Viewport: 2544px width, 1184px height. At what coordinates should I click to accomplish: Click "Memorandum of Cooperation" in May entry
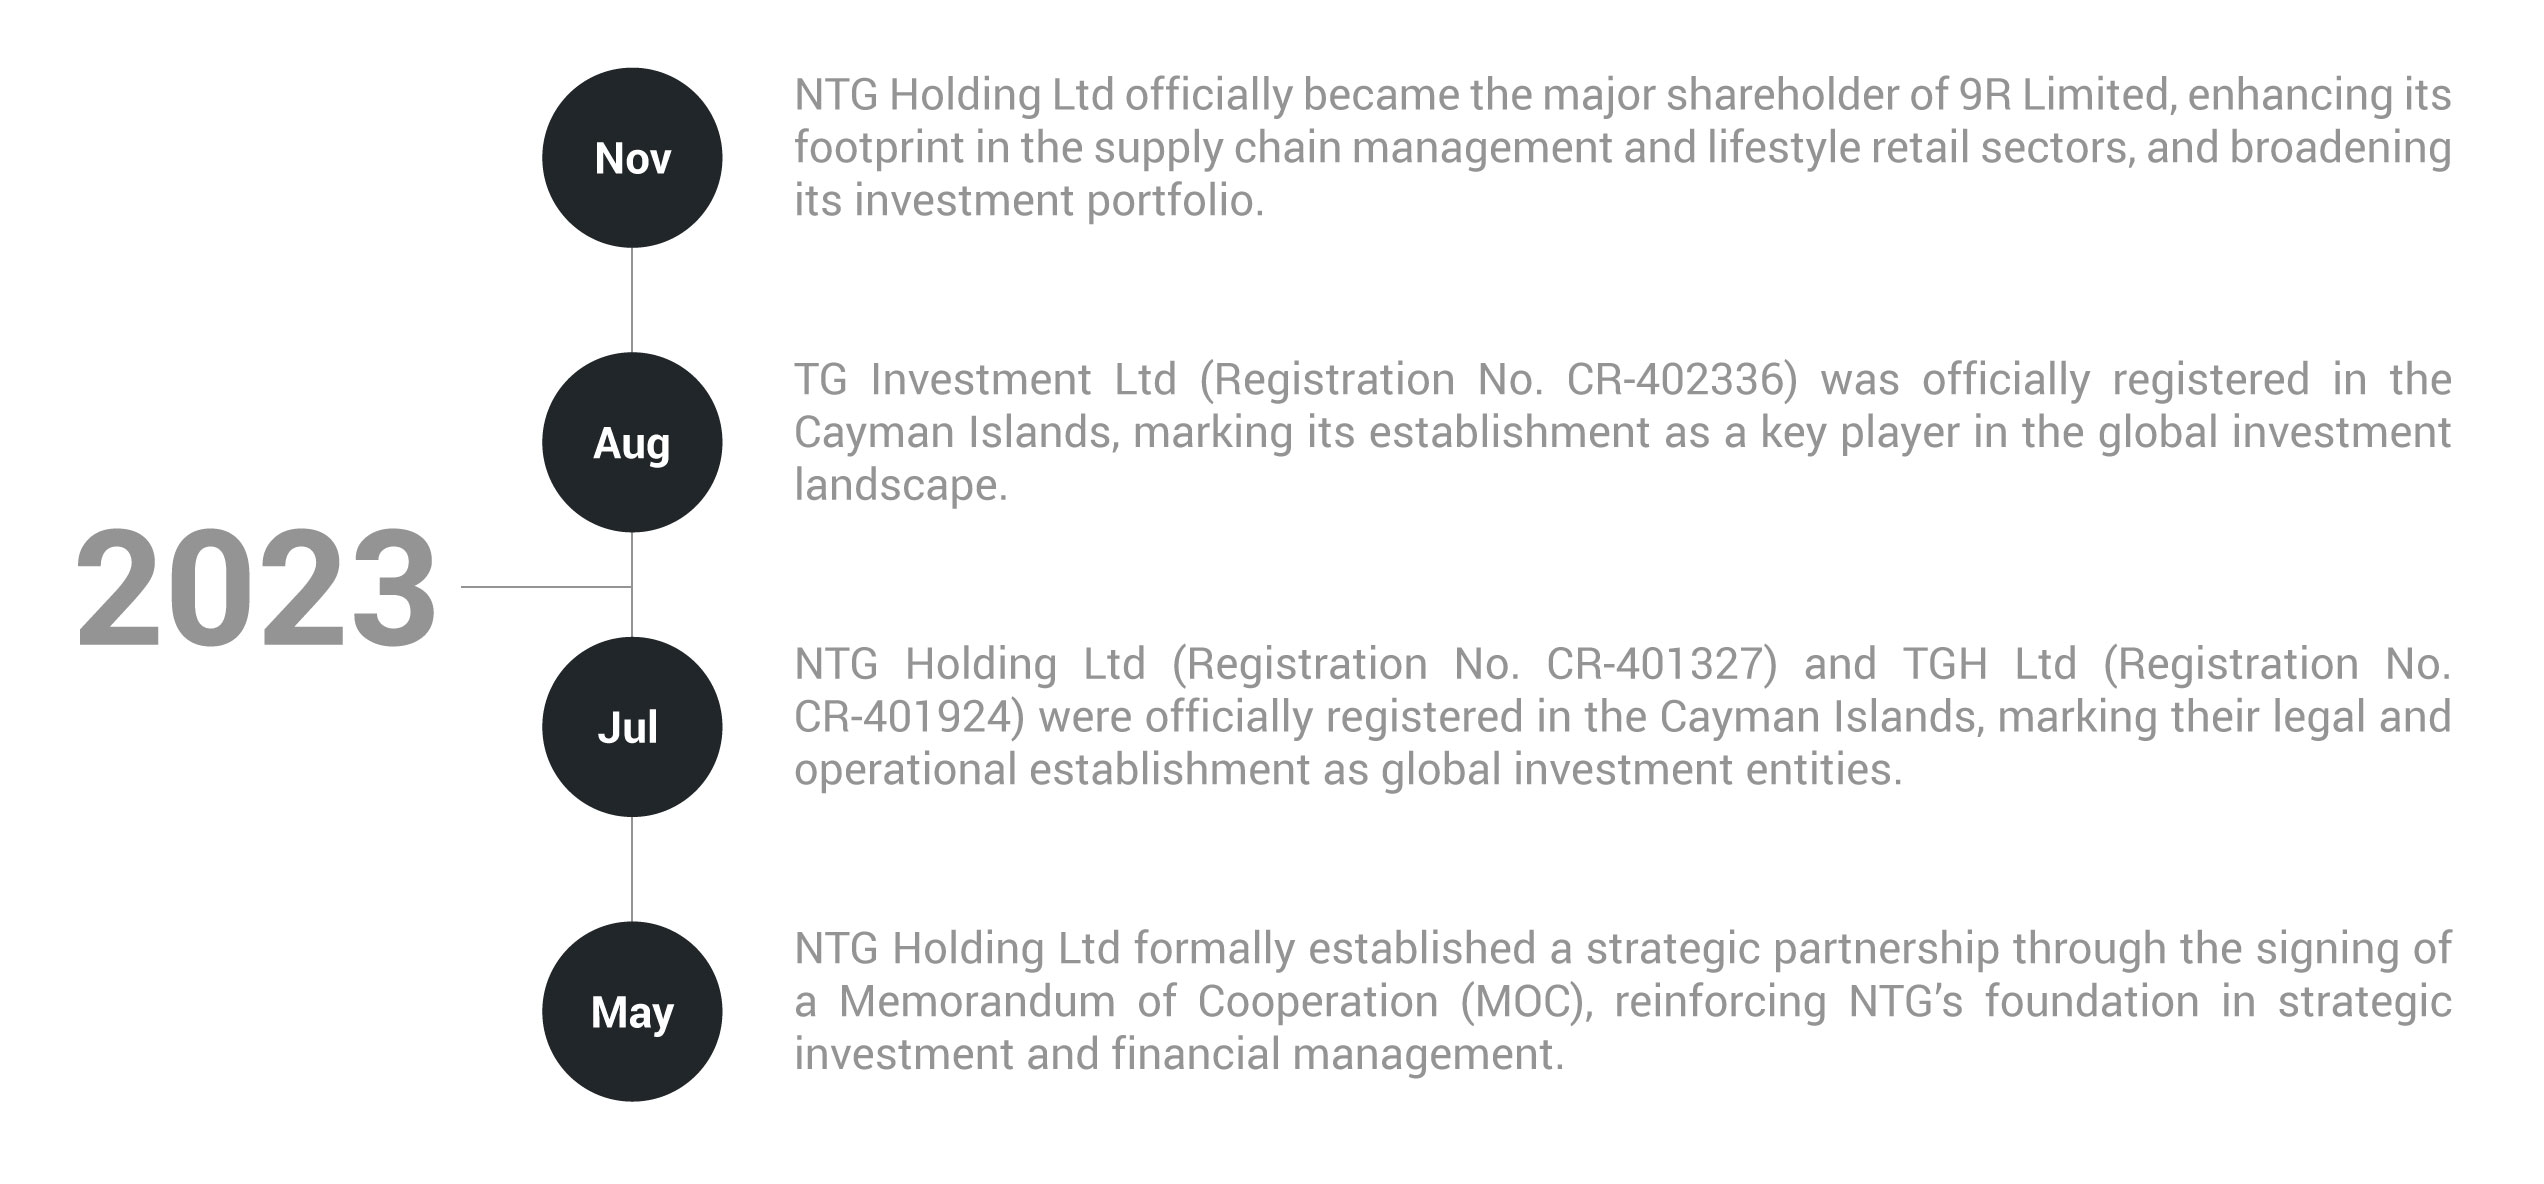coord(1138,1001)
